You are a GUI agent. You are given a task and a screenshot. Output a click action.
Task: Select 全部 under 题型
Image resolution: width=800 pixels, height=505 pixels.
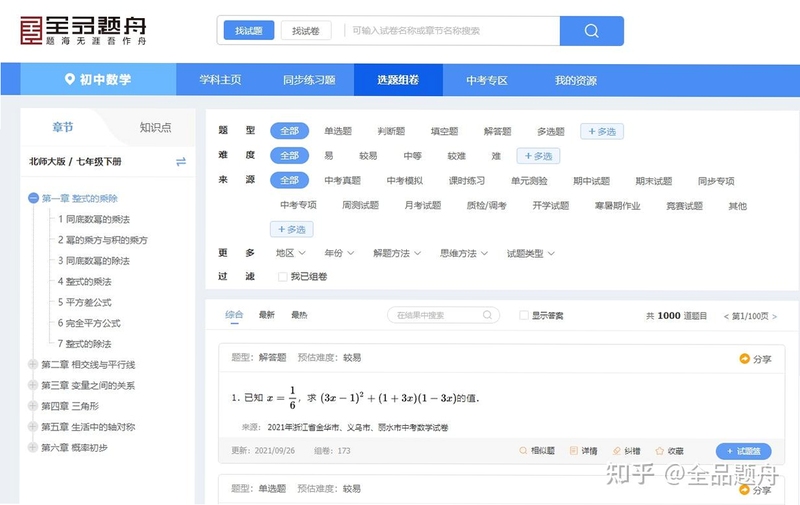pyautogui.click(x=289, y=131)
